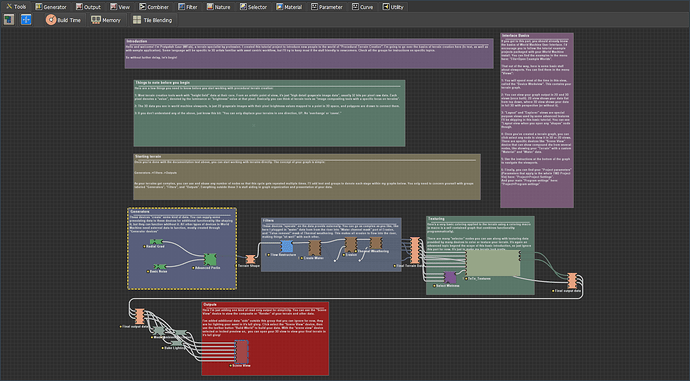Select the Basic Noise generator node
The width and height of the screenshot is (690, 381).
tap(160, 267)
